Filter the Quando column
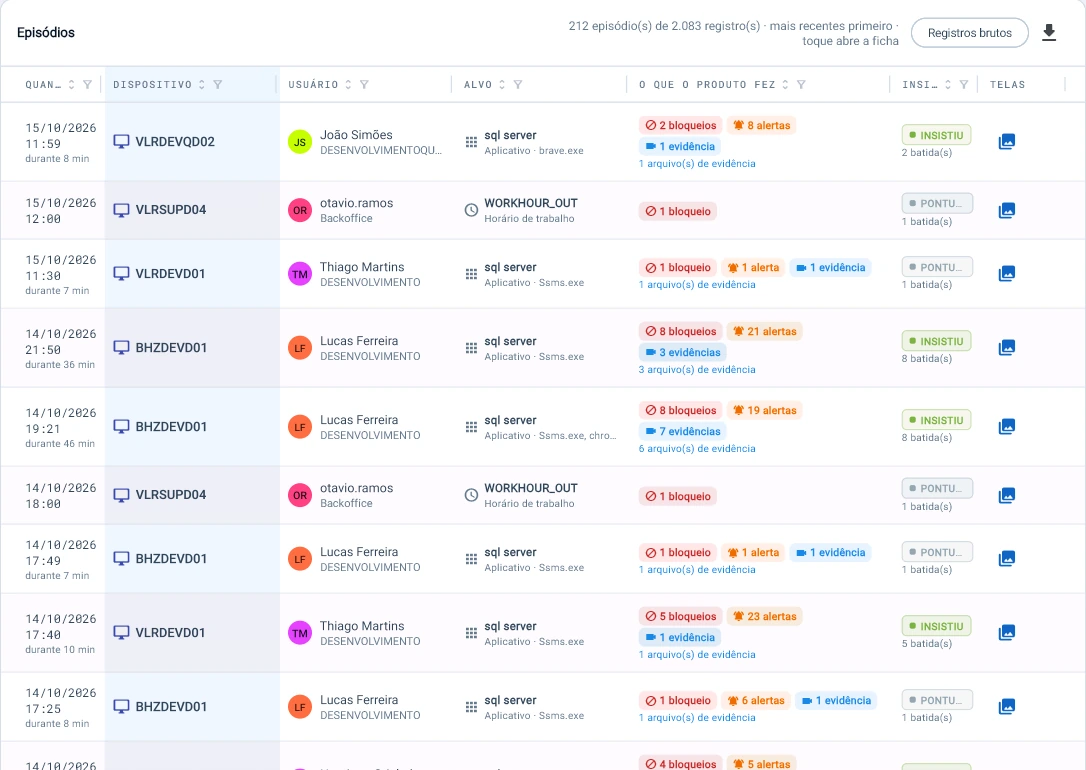This screenshot has width=1086, height=770. [87, 84]
